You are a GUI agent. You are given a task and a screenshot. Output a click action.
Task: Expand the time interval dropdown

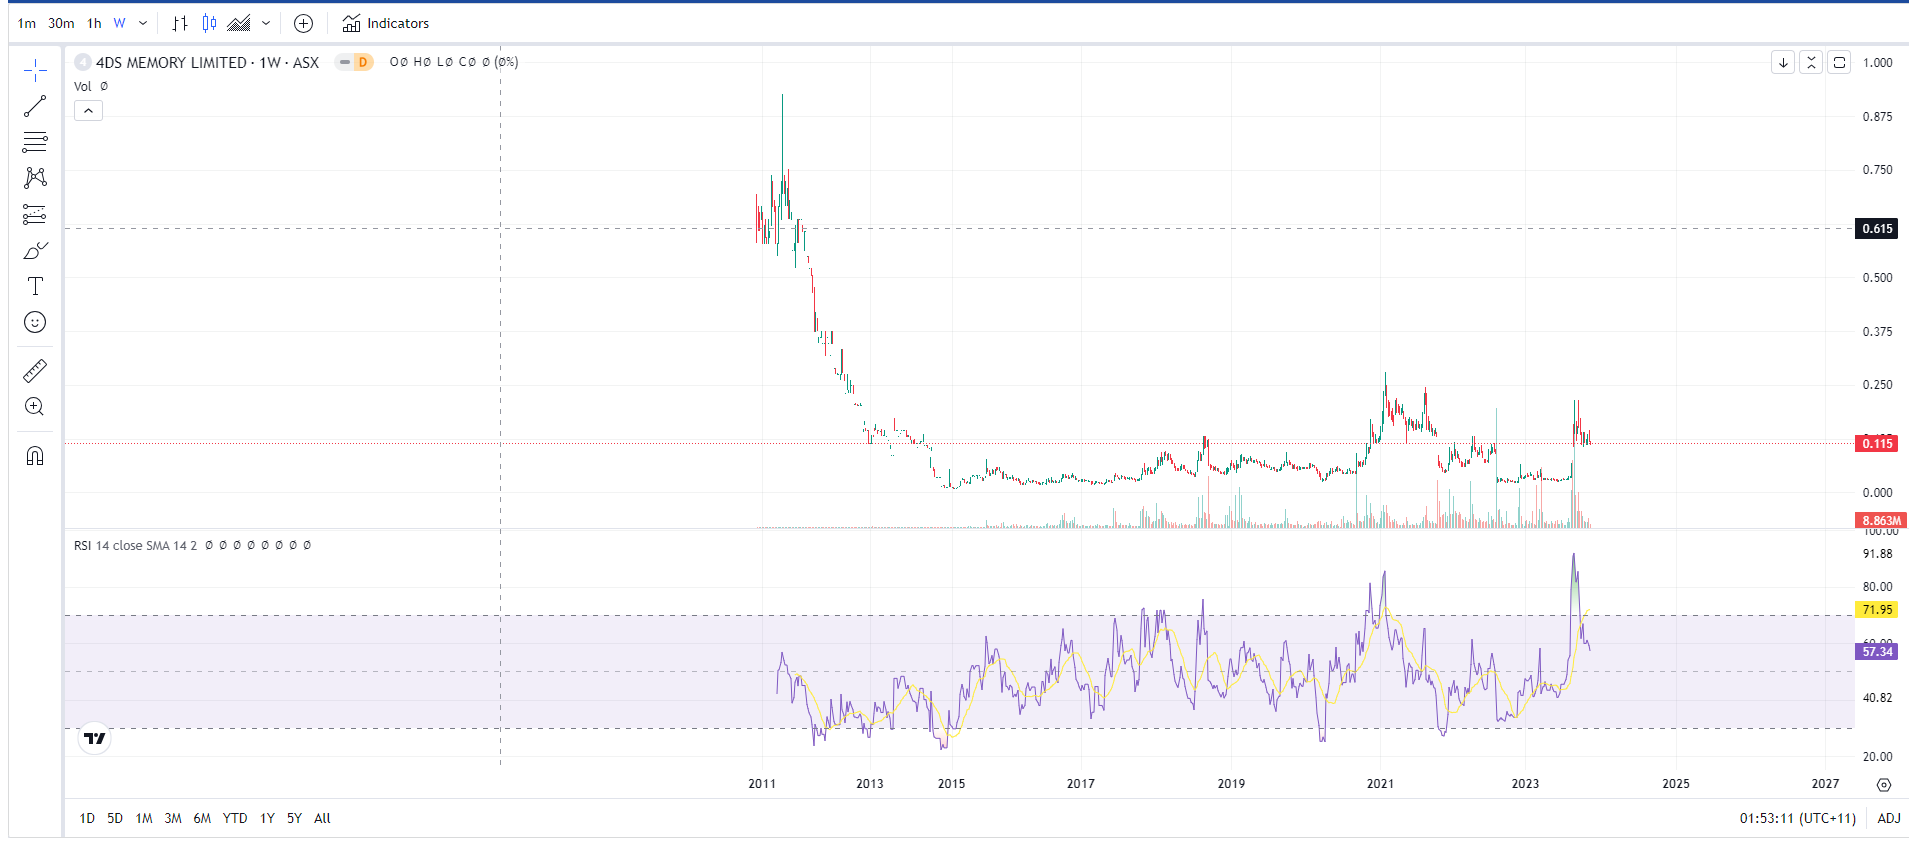143,23
